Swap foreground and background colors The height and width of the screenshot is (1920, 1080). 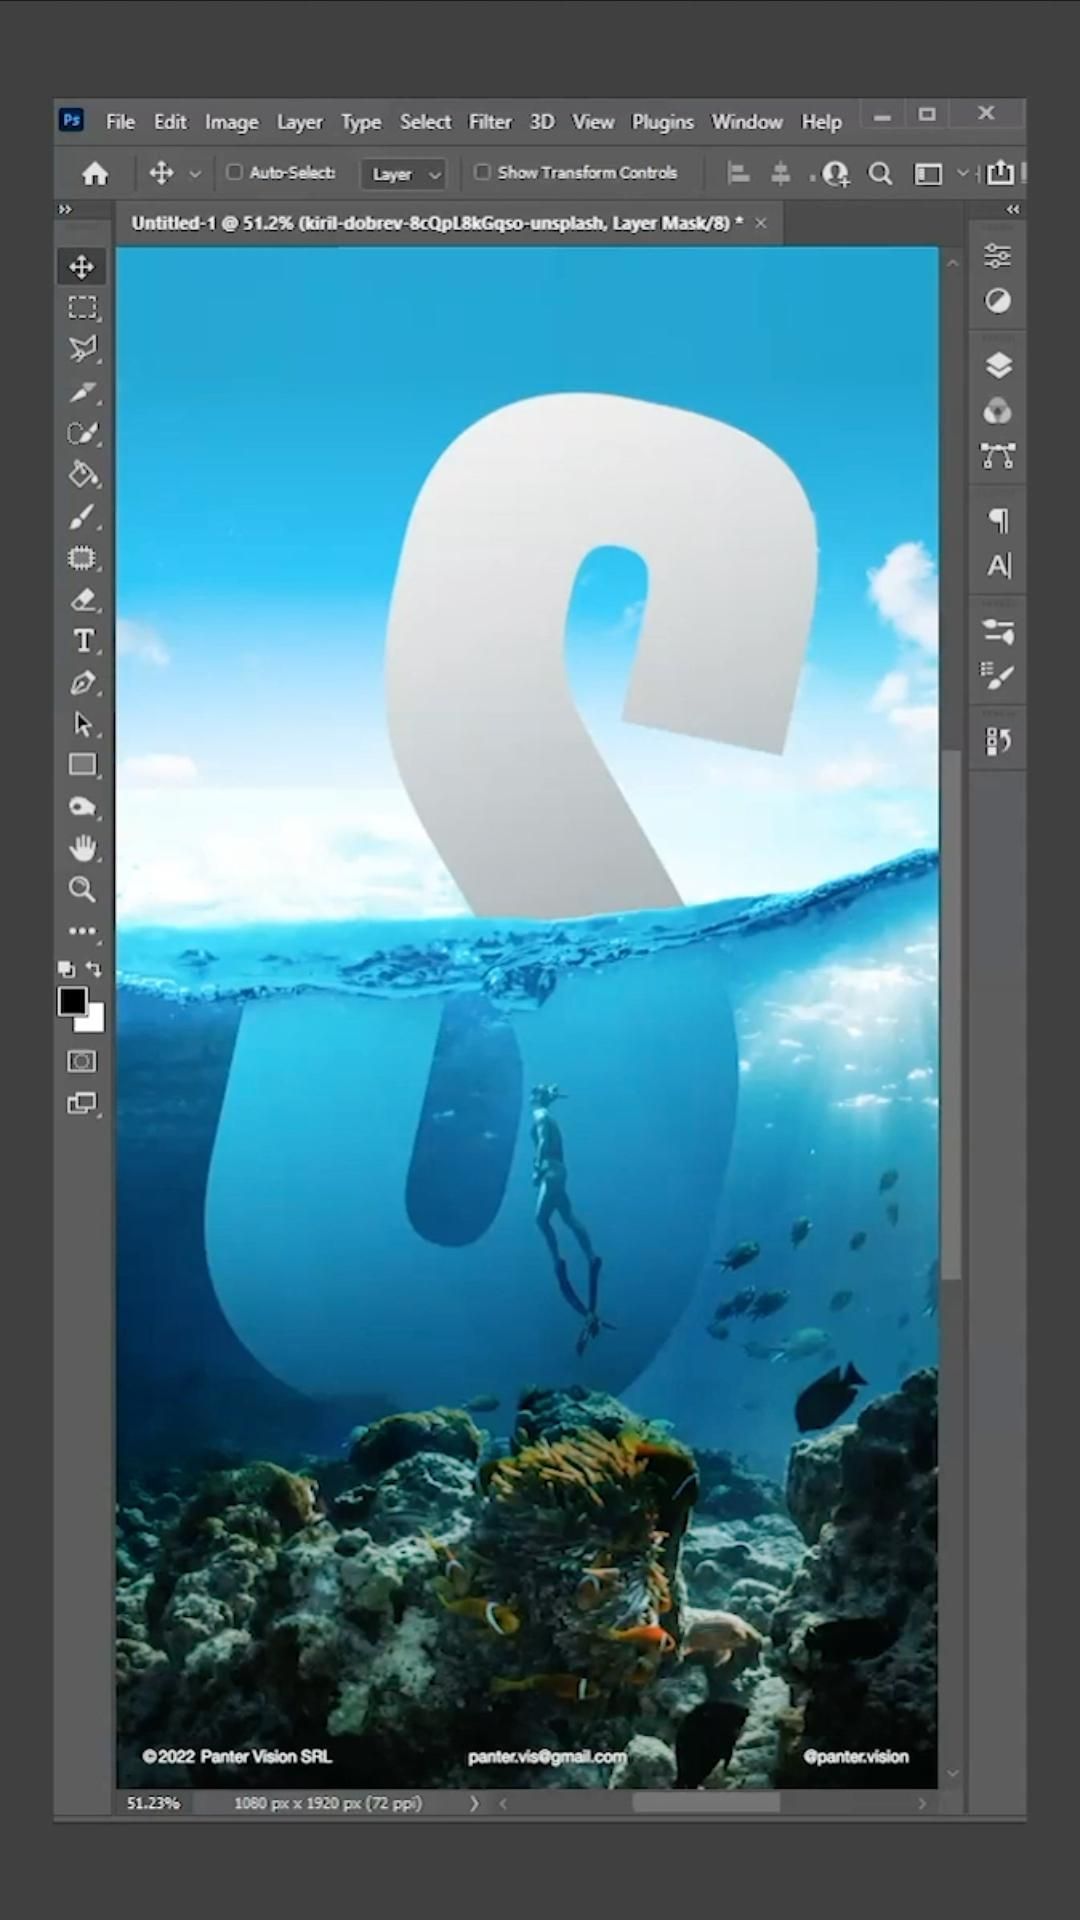pos(94,968)
